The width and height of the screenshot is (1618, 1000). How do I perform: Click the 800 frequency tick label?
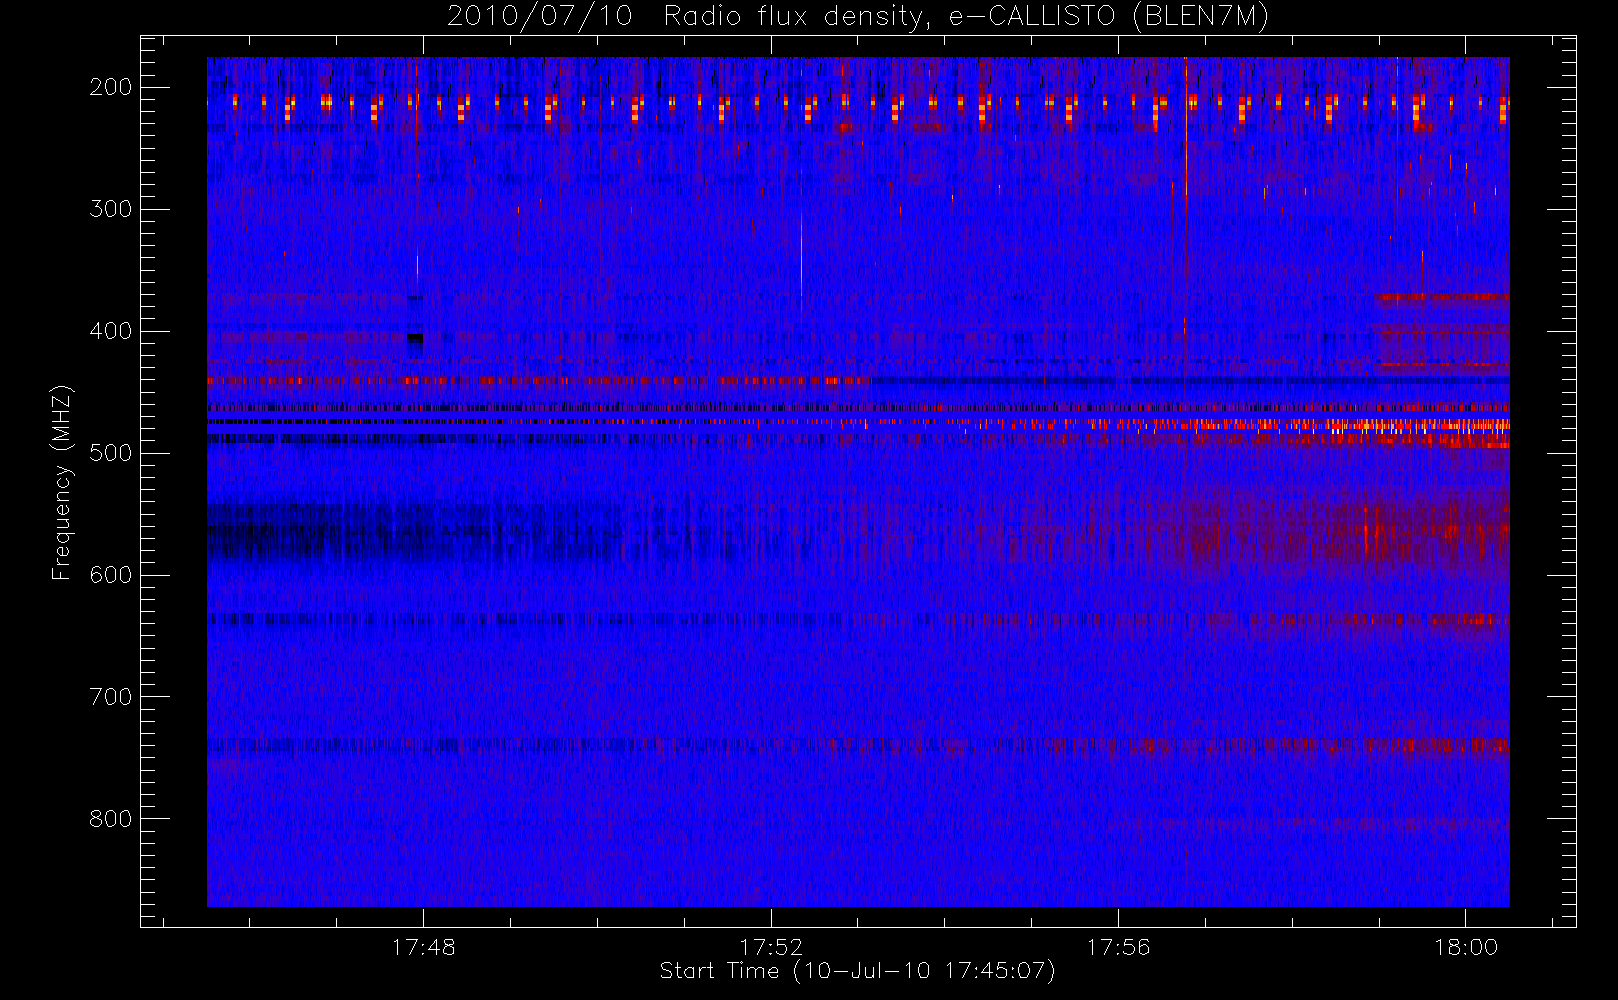110,819
